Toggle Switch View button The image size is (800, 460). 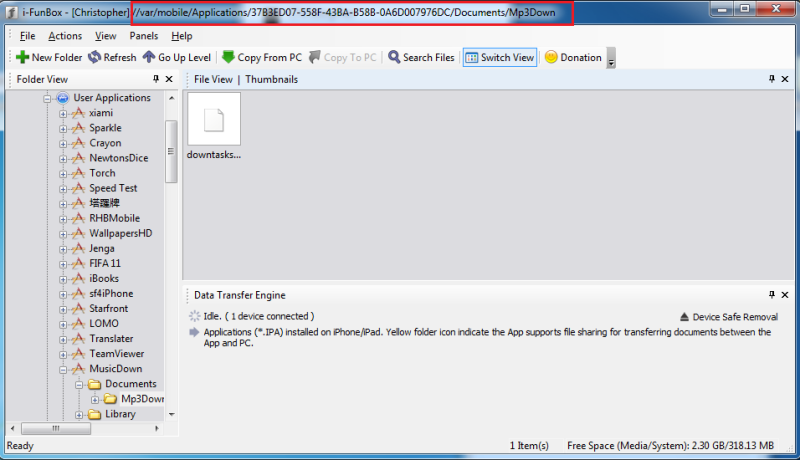point(500,58)
